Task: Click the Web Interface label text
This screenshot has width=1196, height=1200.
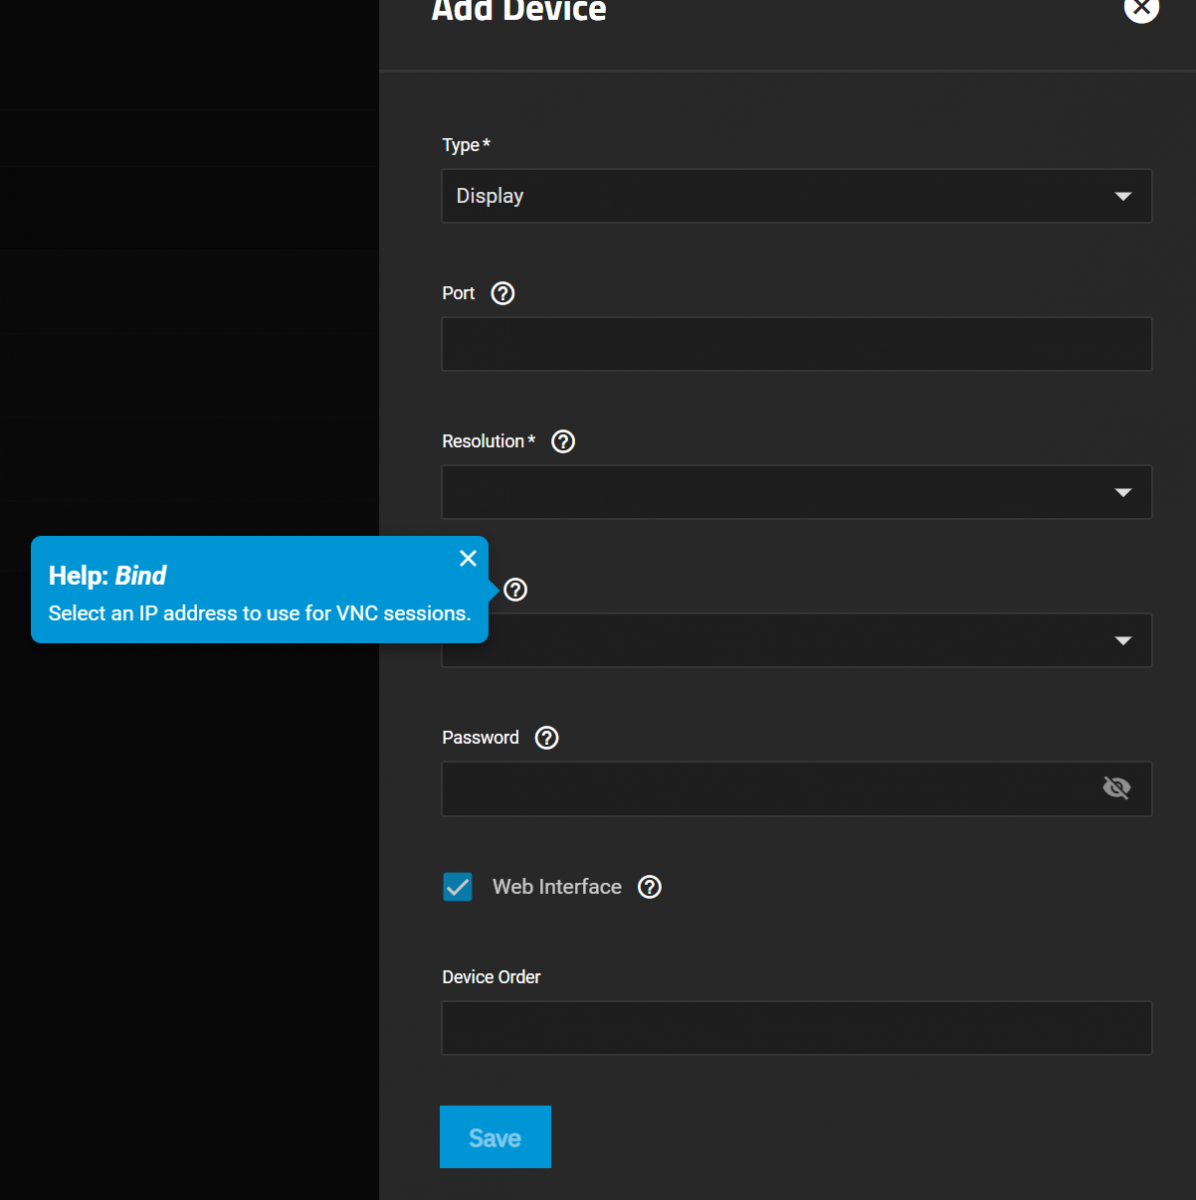Action: tap(557, 887)
